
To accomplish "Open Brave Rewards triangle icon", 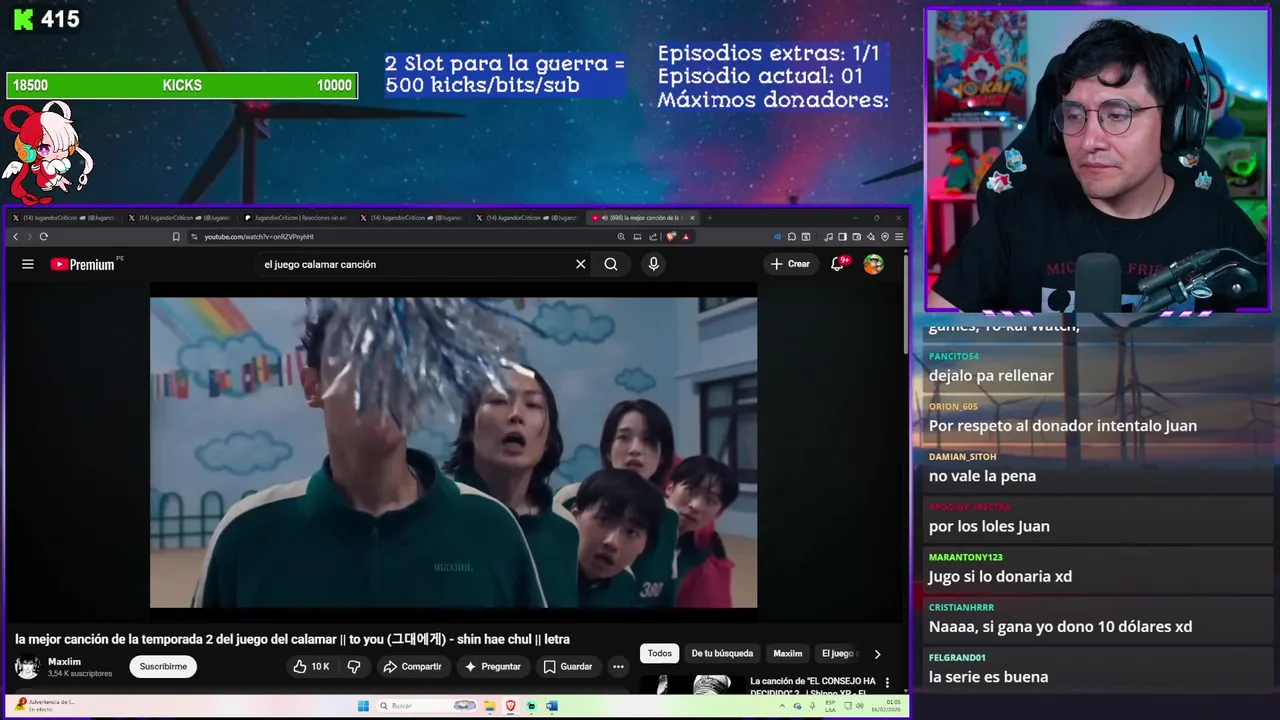I will pos(685,237).
